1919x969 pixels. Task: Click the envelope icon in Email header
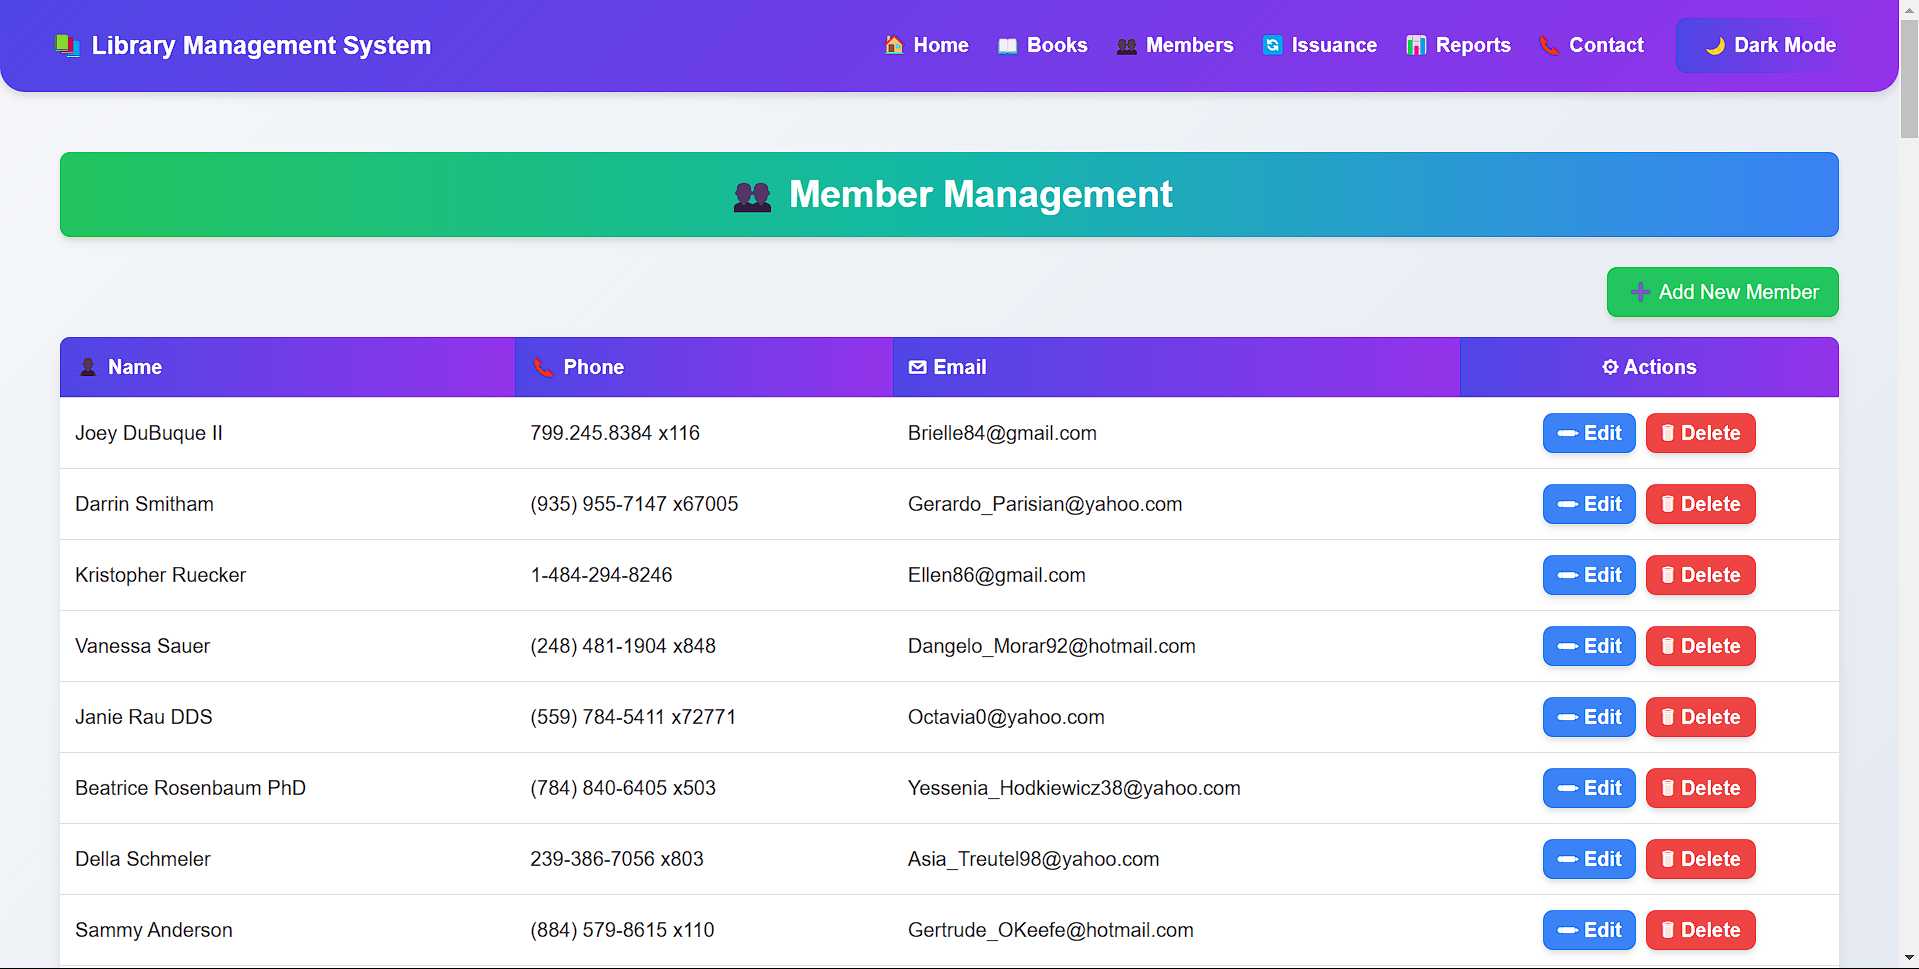917,367
